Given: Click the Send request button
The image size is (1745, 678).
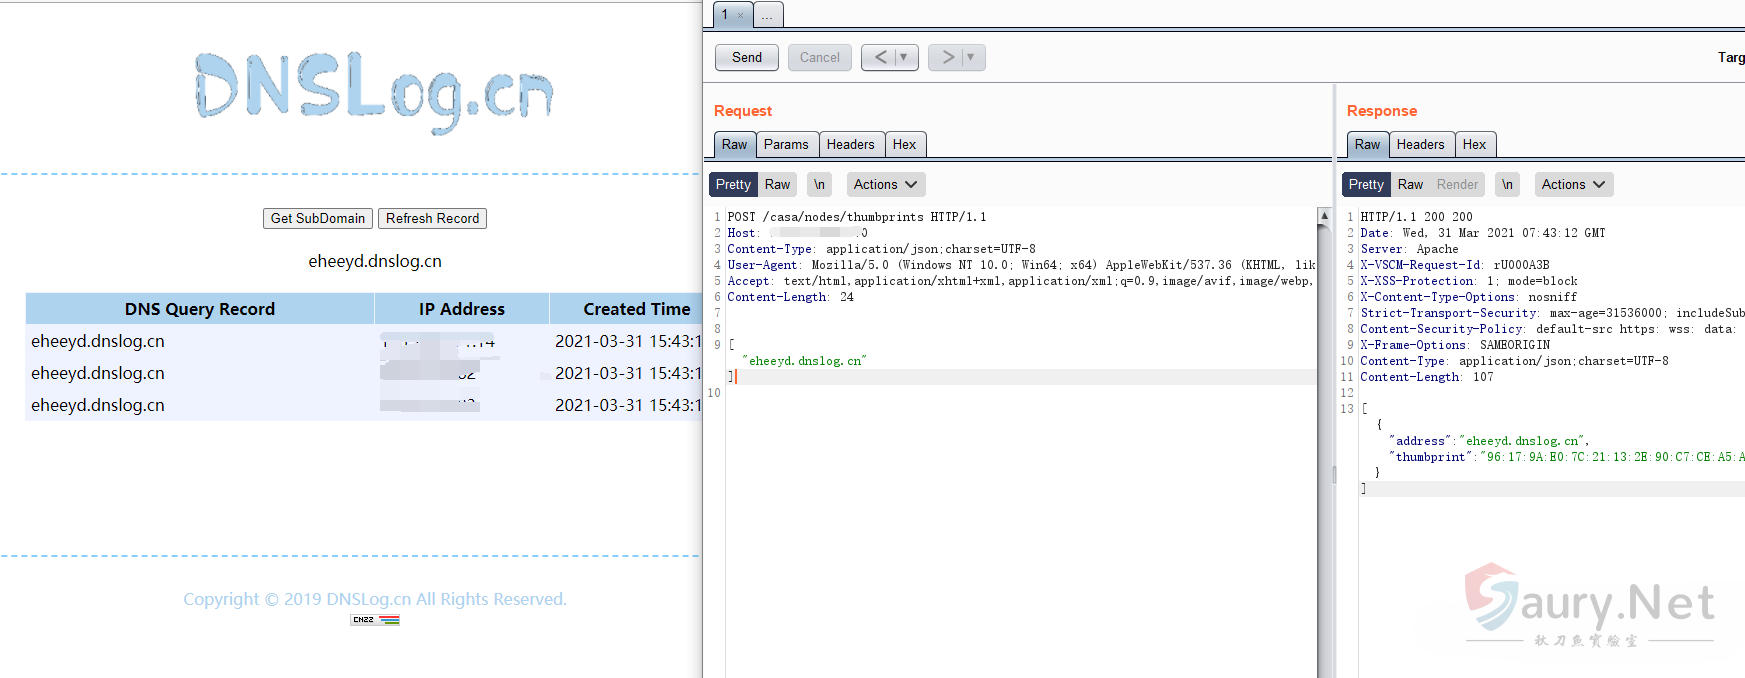Looking at the screenshot, I should click(746, 58).
